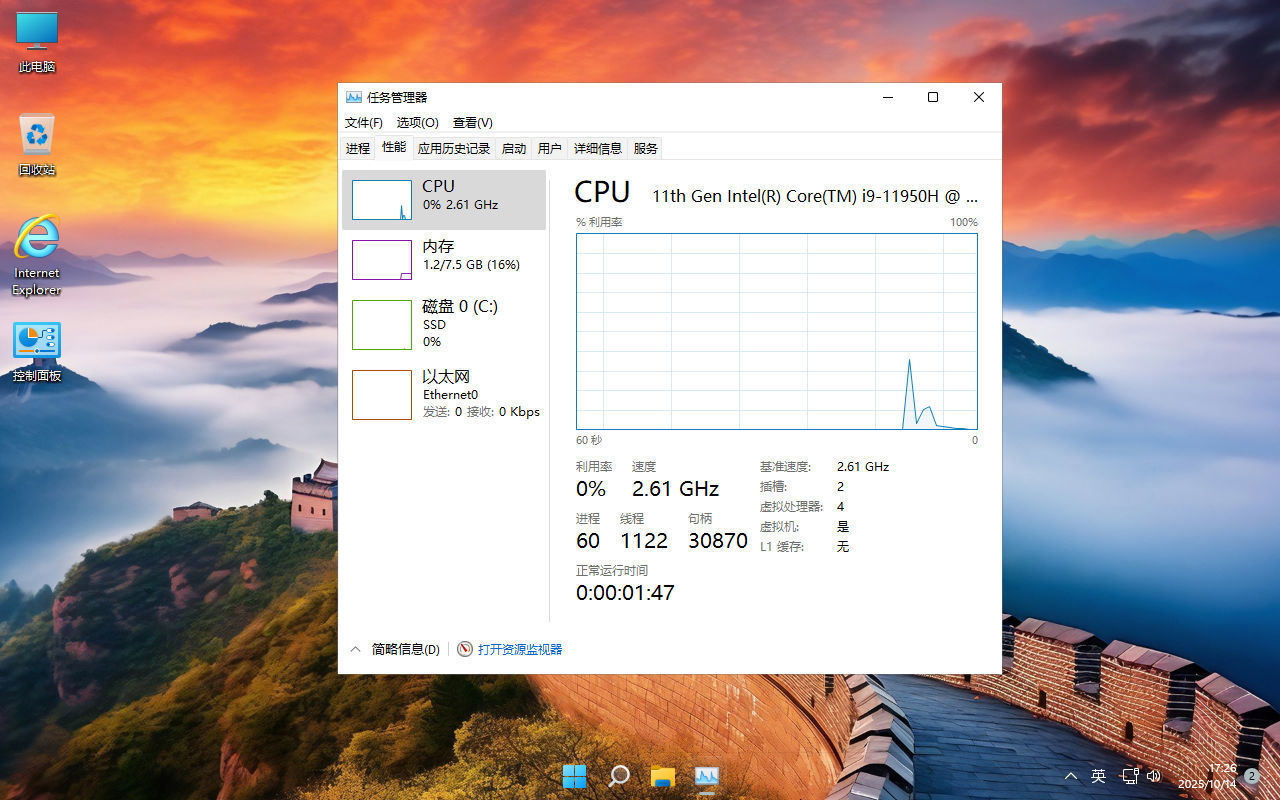
Task: Collapse the details with 简略信息(D) chevron
Action: pyautogui.click(x=356, y=649)
